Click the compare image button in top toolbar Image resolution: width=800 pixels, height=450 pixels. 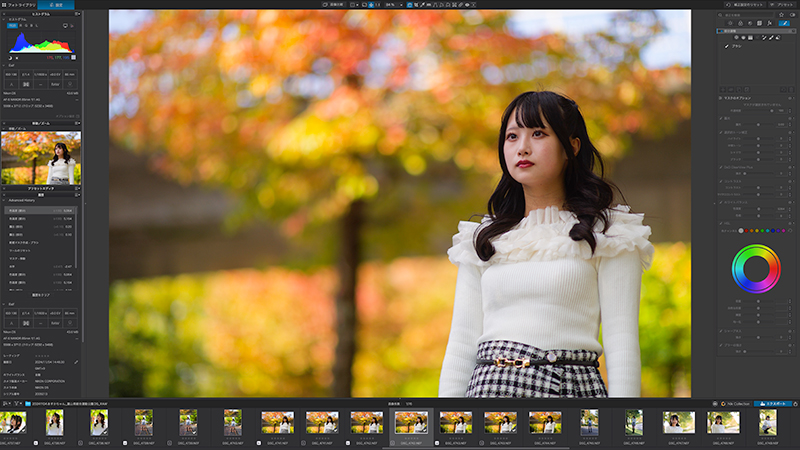coord(334,5)
